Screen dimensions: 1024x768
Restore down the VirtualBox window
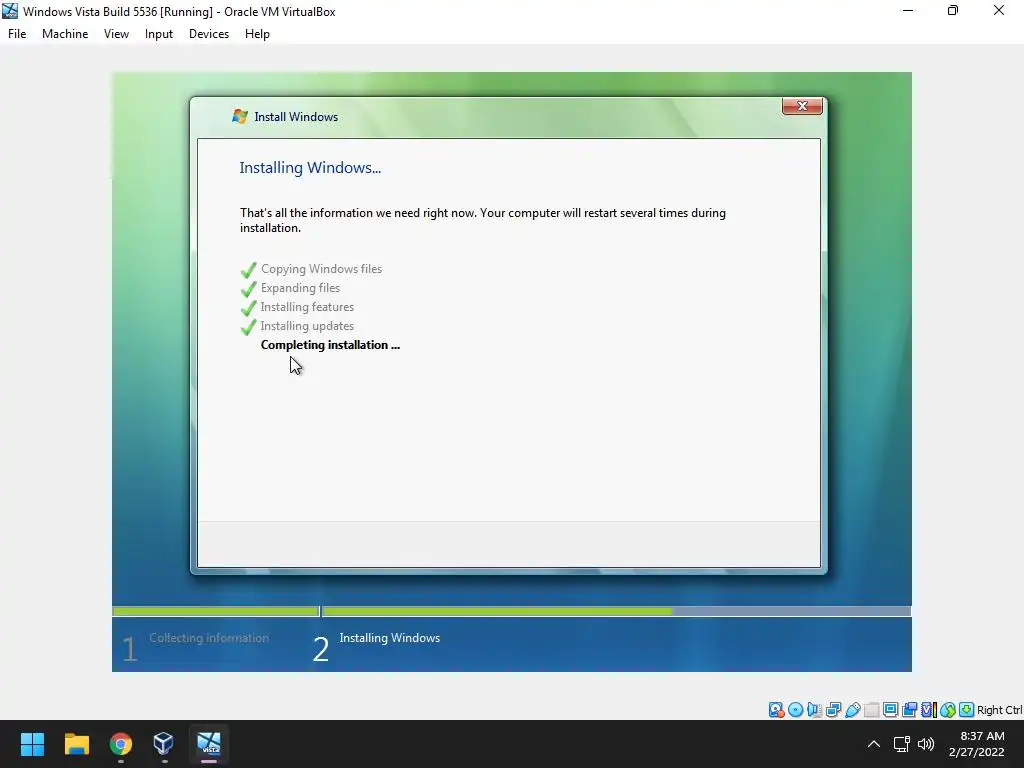point(953,10)
